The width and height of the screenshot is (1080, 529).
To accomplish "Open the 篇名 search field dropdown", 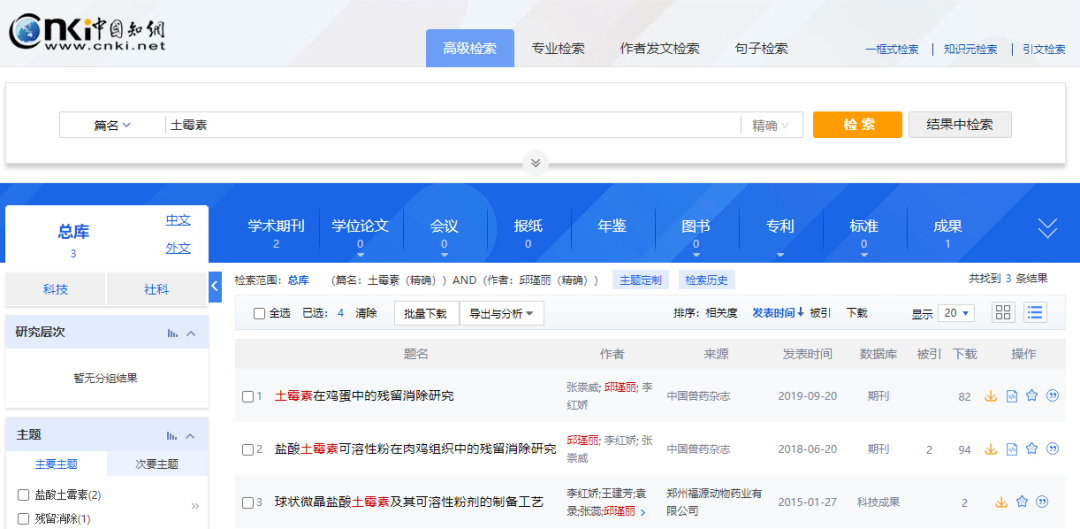I will point(112,125).
